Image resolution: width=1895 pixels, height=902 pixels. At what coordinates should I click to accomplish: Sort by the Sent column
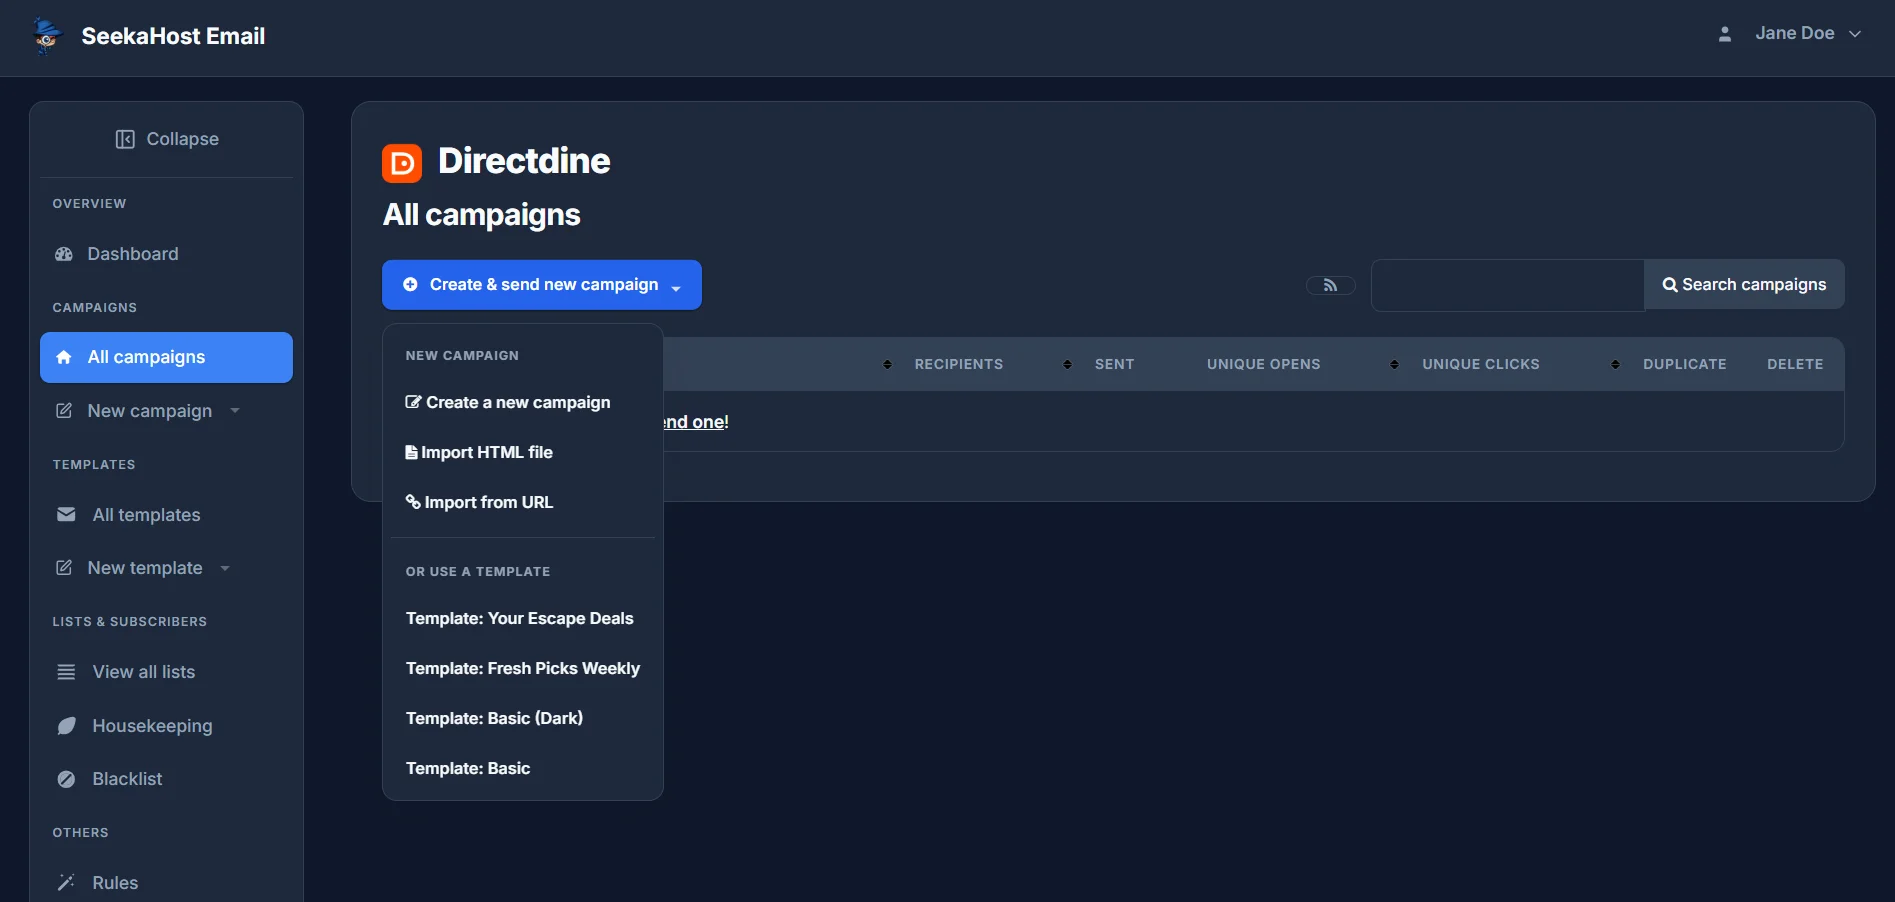click(1114, 364)
